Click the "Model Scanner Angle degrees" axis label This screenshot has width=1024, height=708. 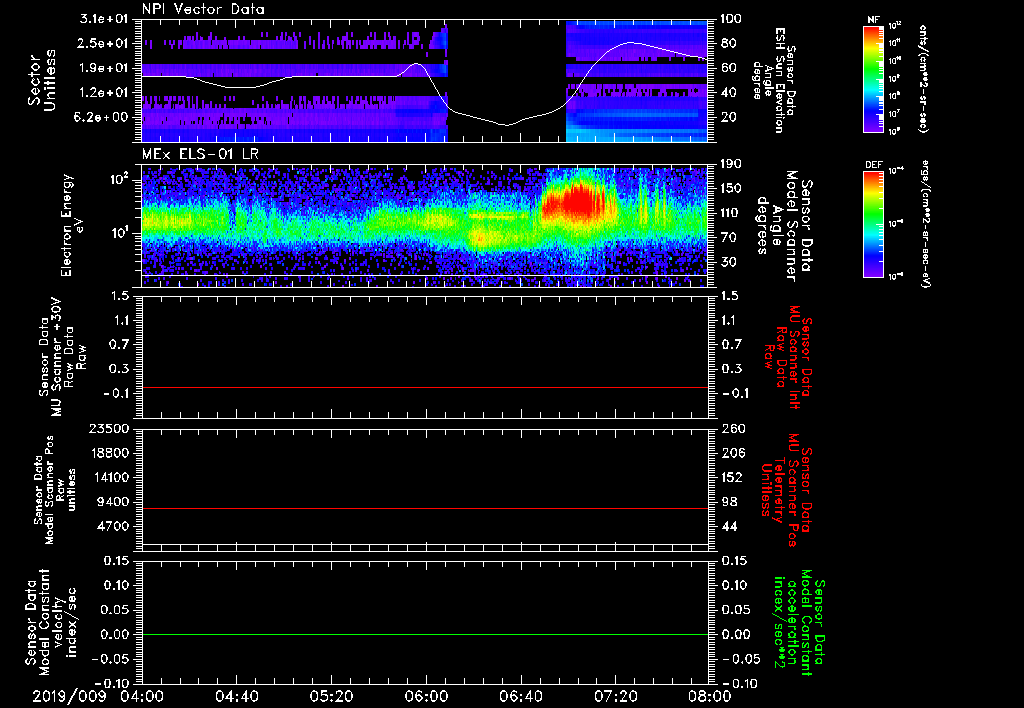tap(783, 225)
